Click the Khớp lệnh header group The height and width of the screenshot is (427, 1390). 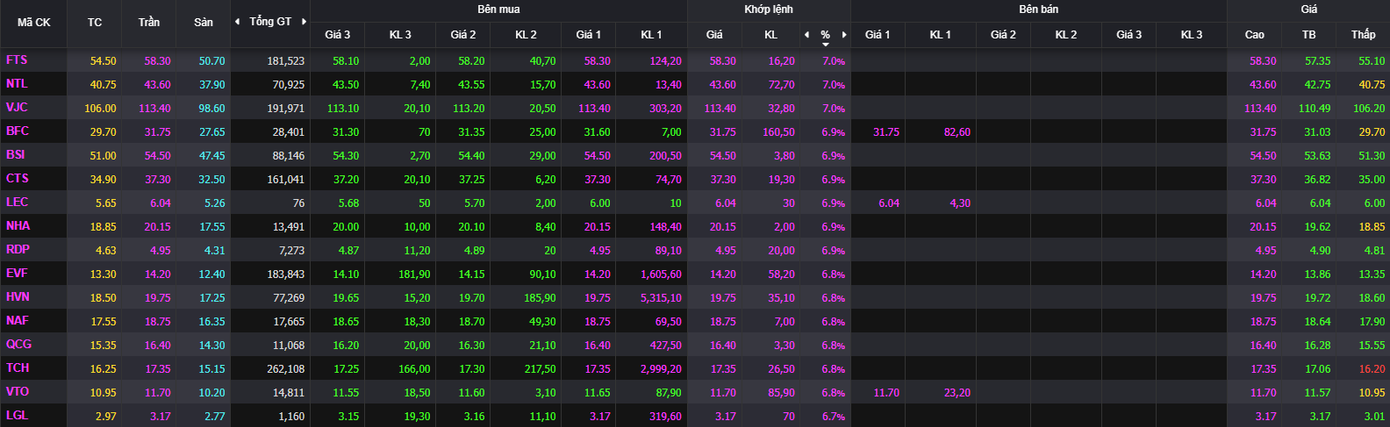click(x=768, y=9)
